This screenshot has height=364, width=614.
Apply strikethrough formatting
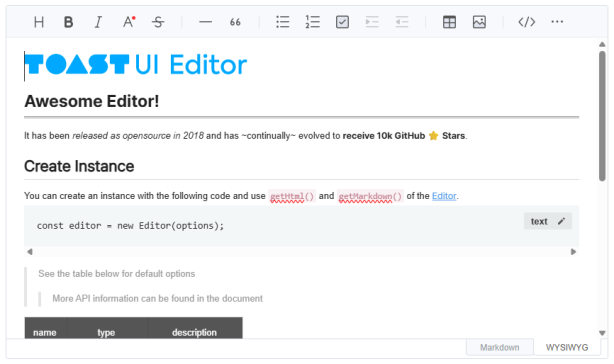tap(158, 22)
